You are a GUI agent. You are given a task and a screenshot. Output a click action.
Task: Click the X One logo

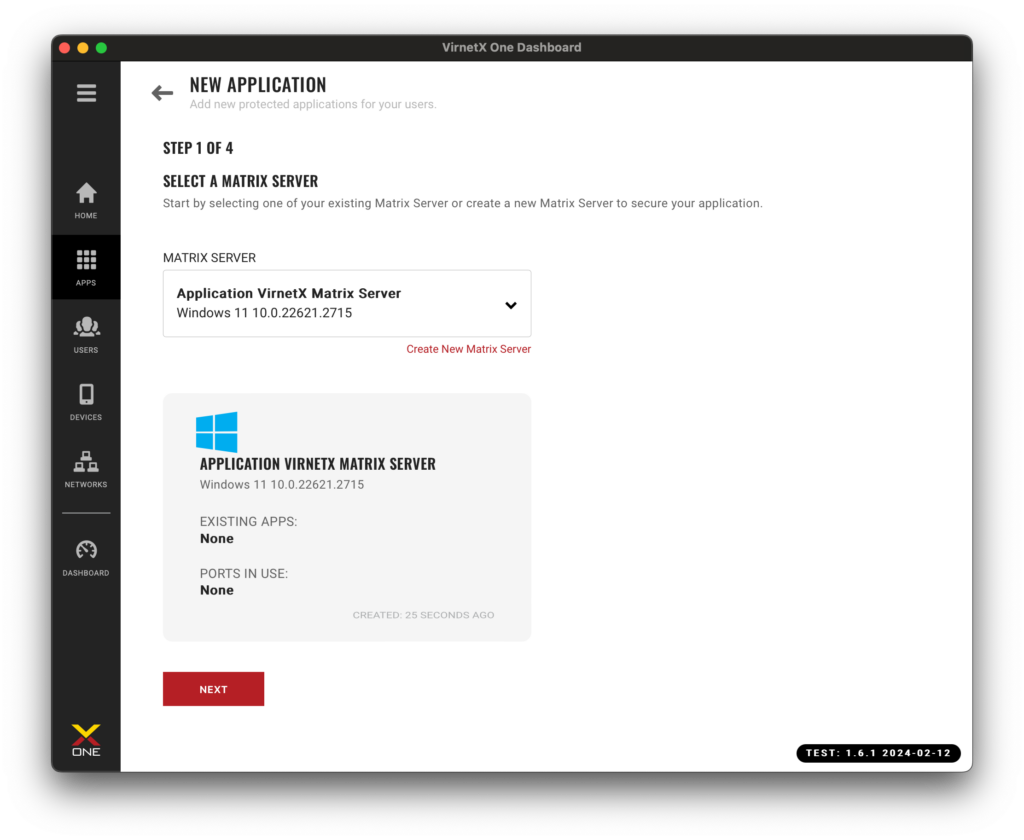pyautogui.click(x=86, y=740)
